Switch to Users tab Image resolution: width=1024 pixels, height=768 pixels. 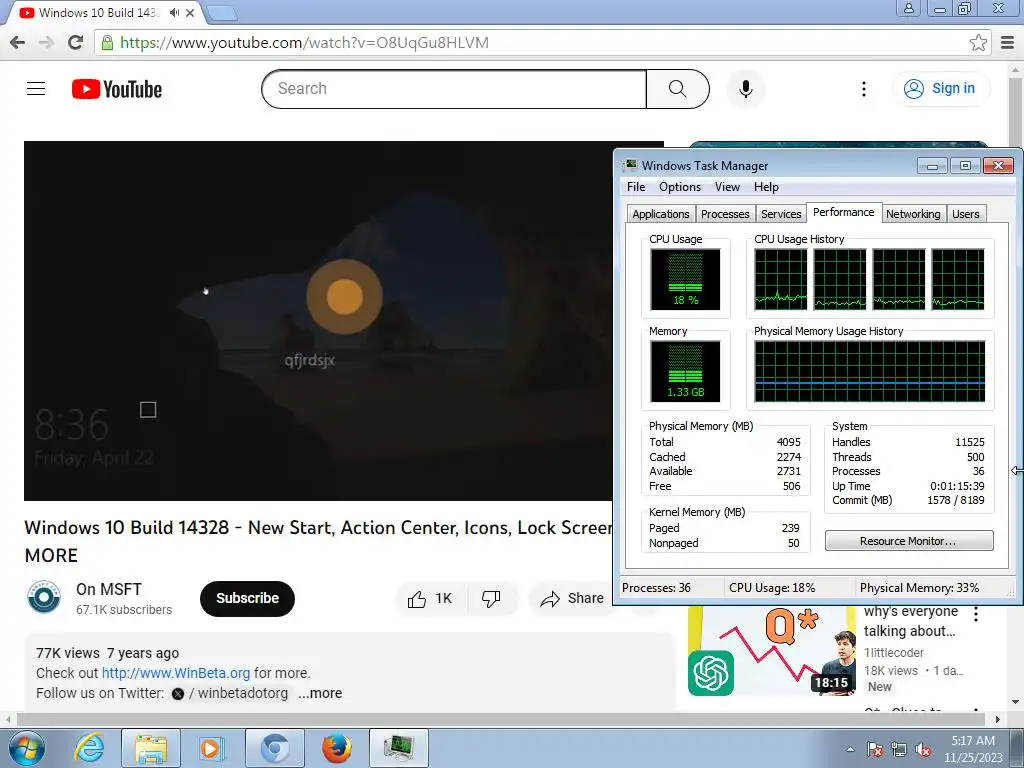click(x=965, y=214)
